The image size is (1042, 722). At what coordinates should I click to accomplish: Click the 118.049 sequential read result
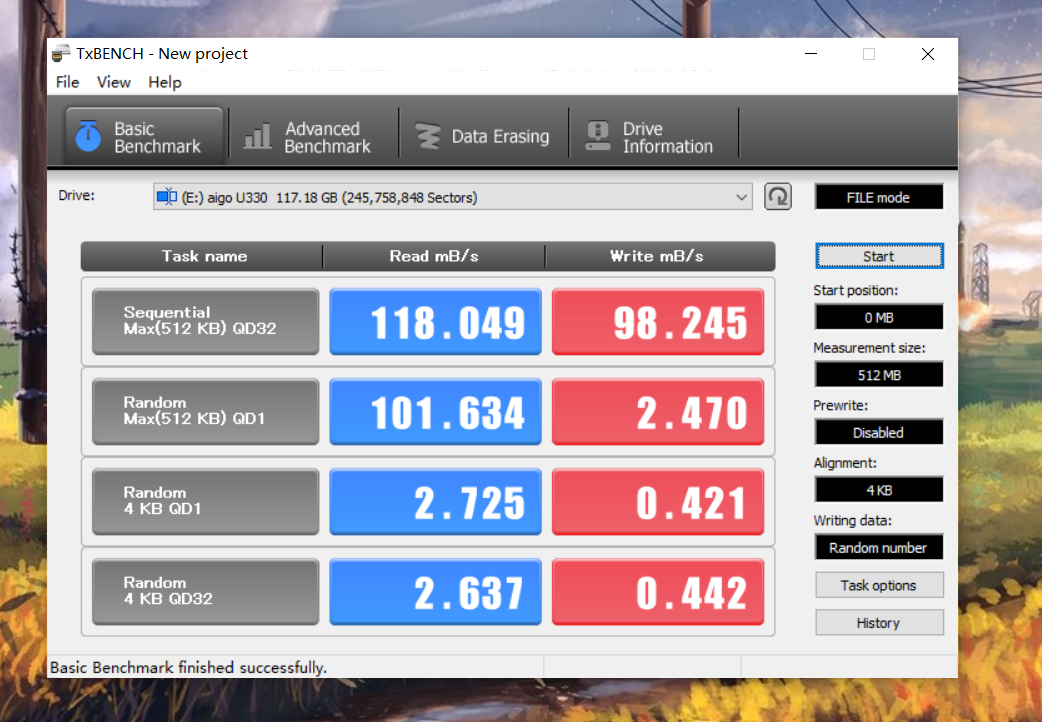[x=435, y=321]
